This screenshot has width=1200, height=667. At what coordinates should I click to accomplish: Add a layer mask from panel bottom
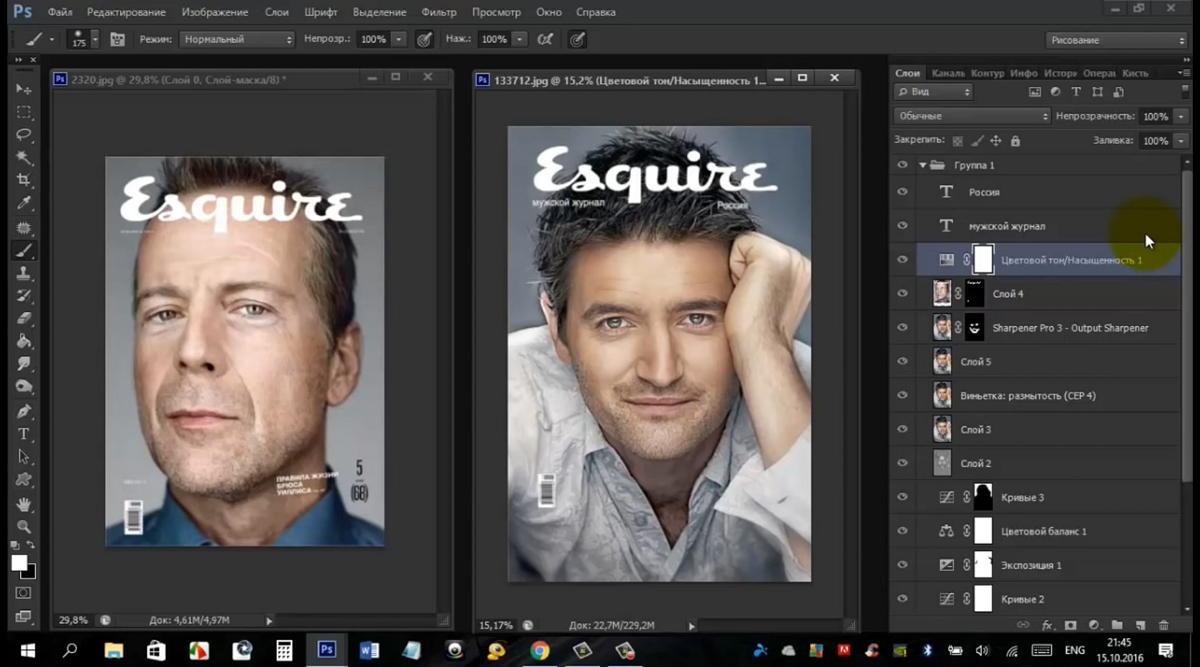click(x=1071, y=625)
